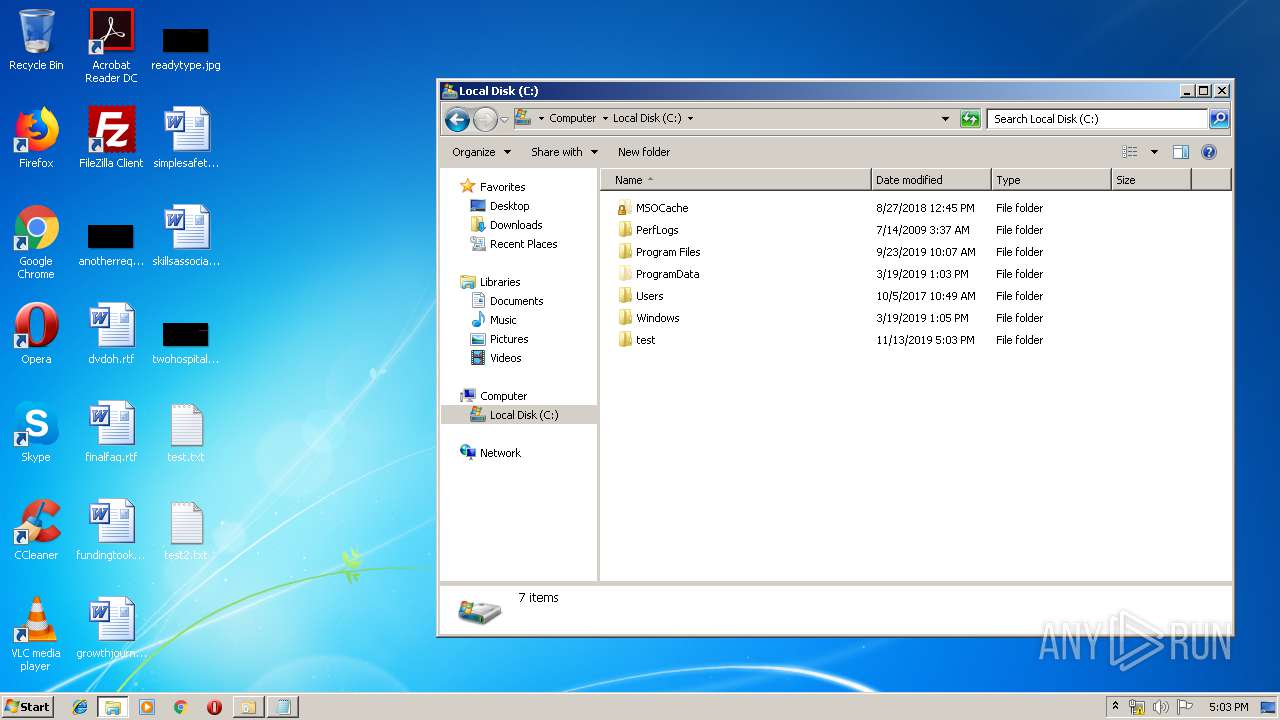
Task: Open Internet Explorer from the taskbar
Action: point(80,707)
